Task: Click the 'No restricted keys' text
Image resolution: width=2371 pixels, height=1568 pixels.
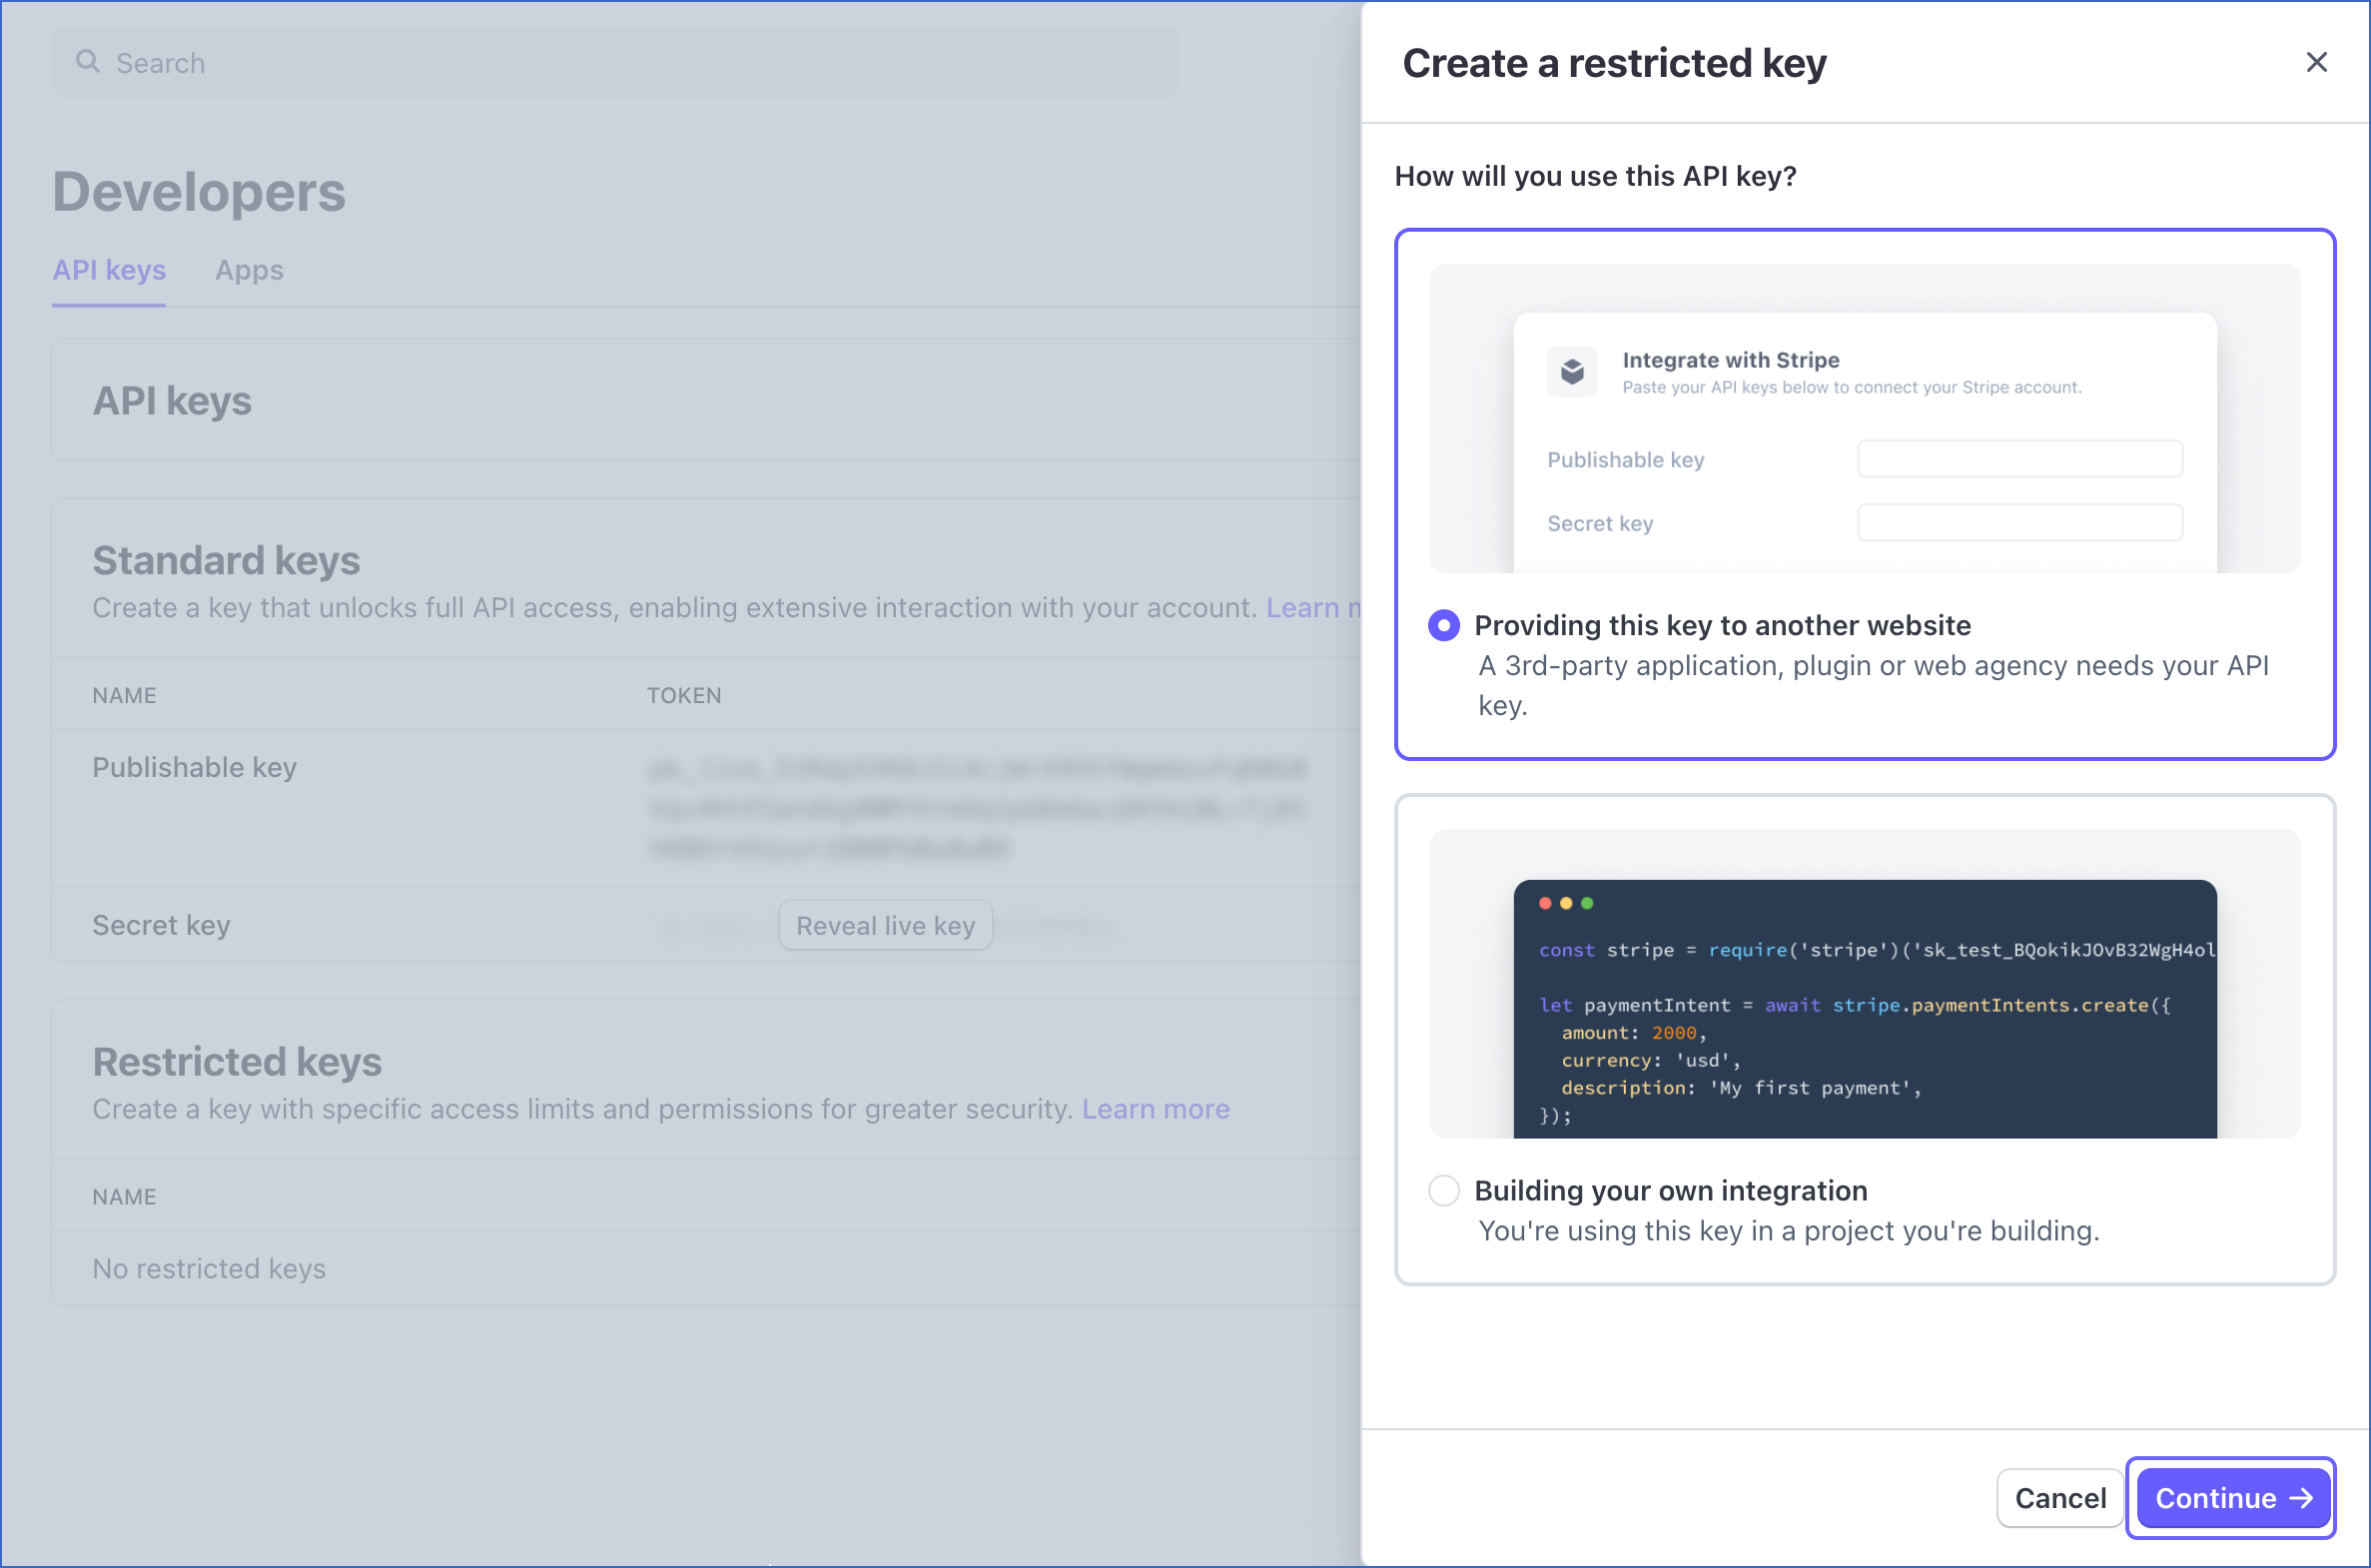Action: point(209,1268)
